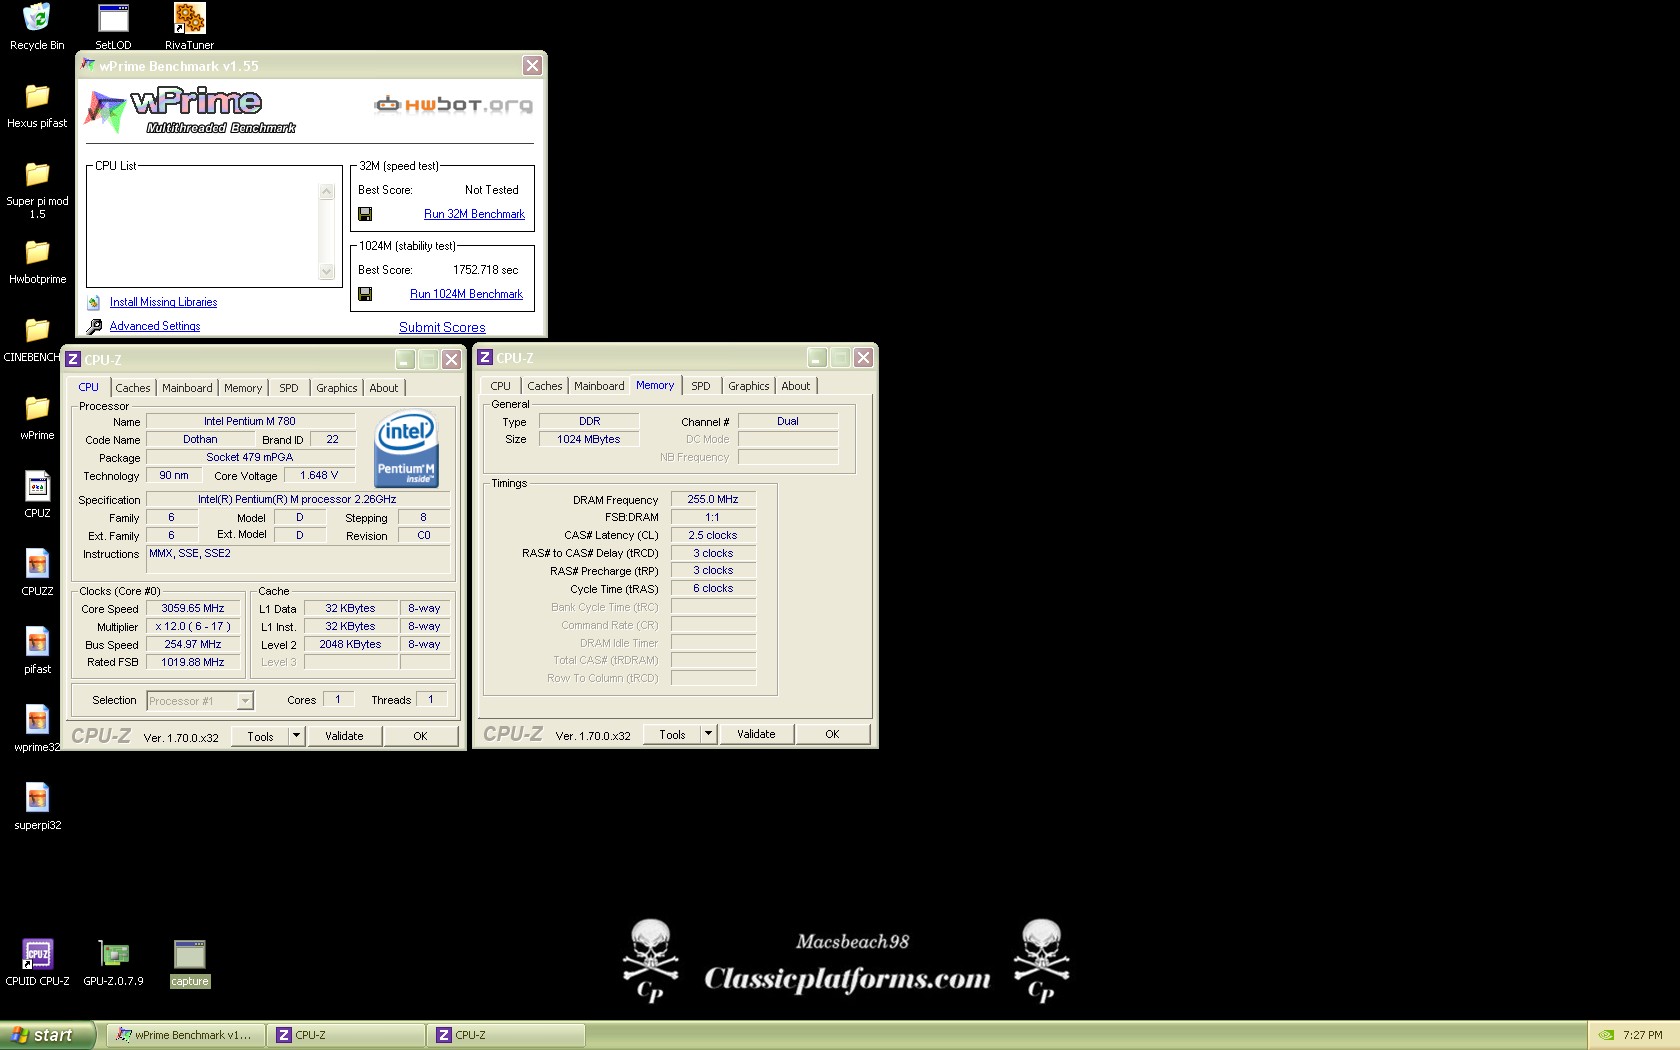This screenshot has height=1050, width=1680.
Task: Click Run 32M Benchmark link
Action: (x=474, y=214)
